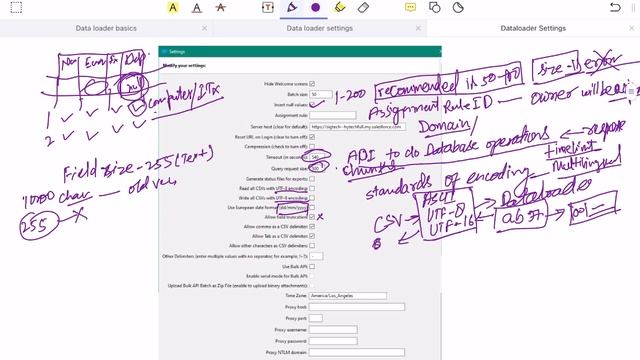Enable Use European date format checkbox
Image resolution: width=640 pixels, height=360 pixels.
pos(312,207)
